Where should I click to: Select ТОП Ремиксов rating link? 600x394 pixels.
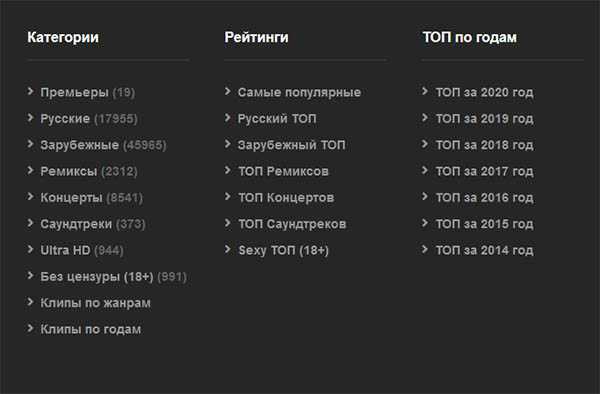click(283, 171)
